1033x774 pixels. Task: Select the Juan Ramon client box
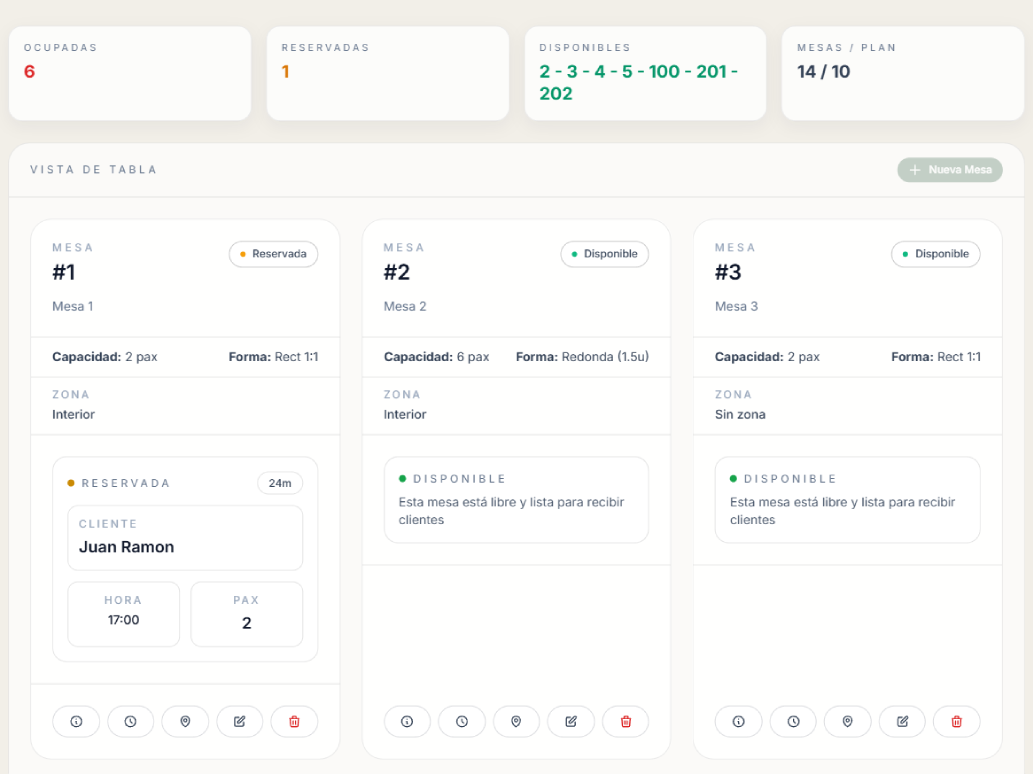pyautogui.click(x=185, y=538)
